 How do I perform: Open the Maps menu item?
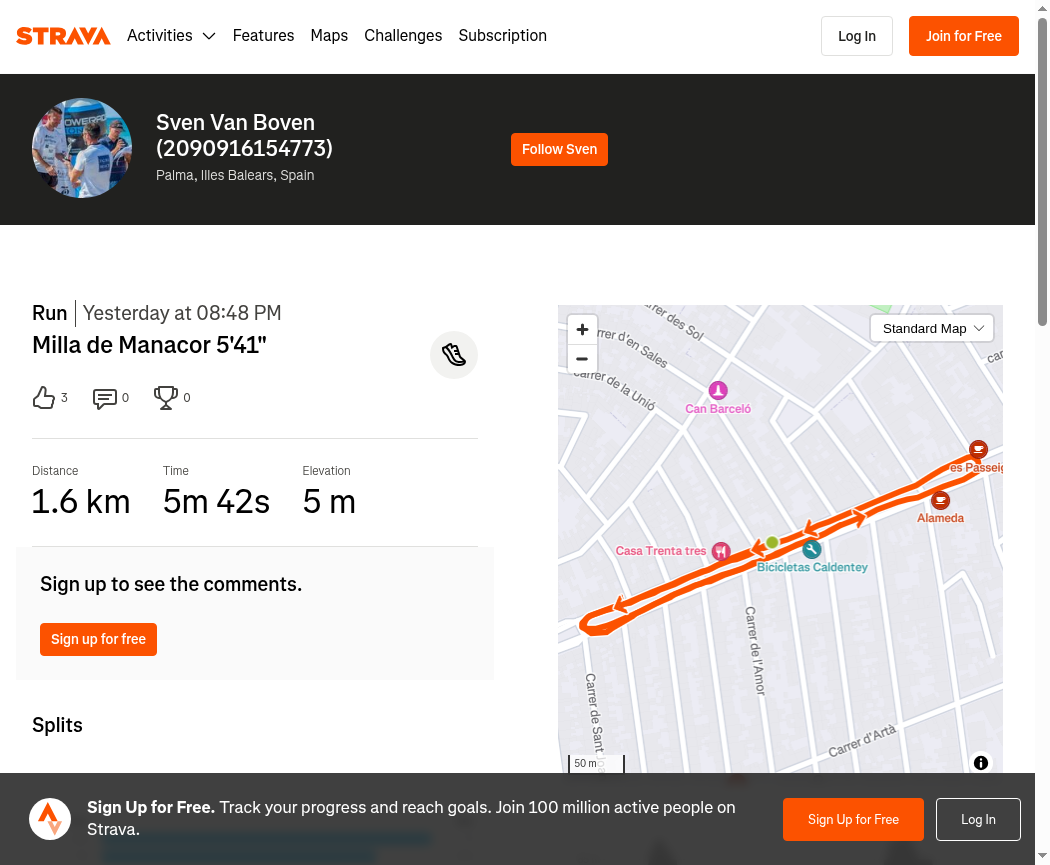point(329,35)
